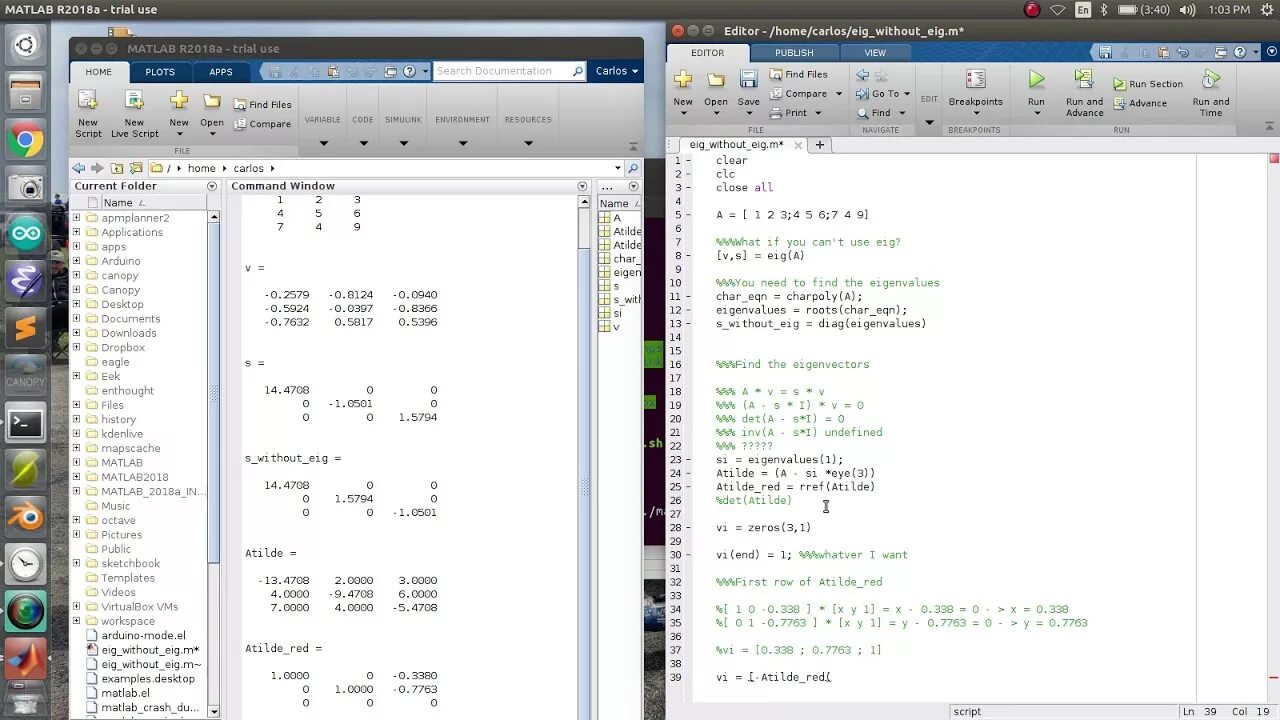The image size is (1280, 720).
Task: Switch to VIEW tab in Editor
Action: click(x=875, y=52)
